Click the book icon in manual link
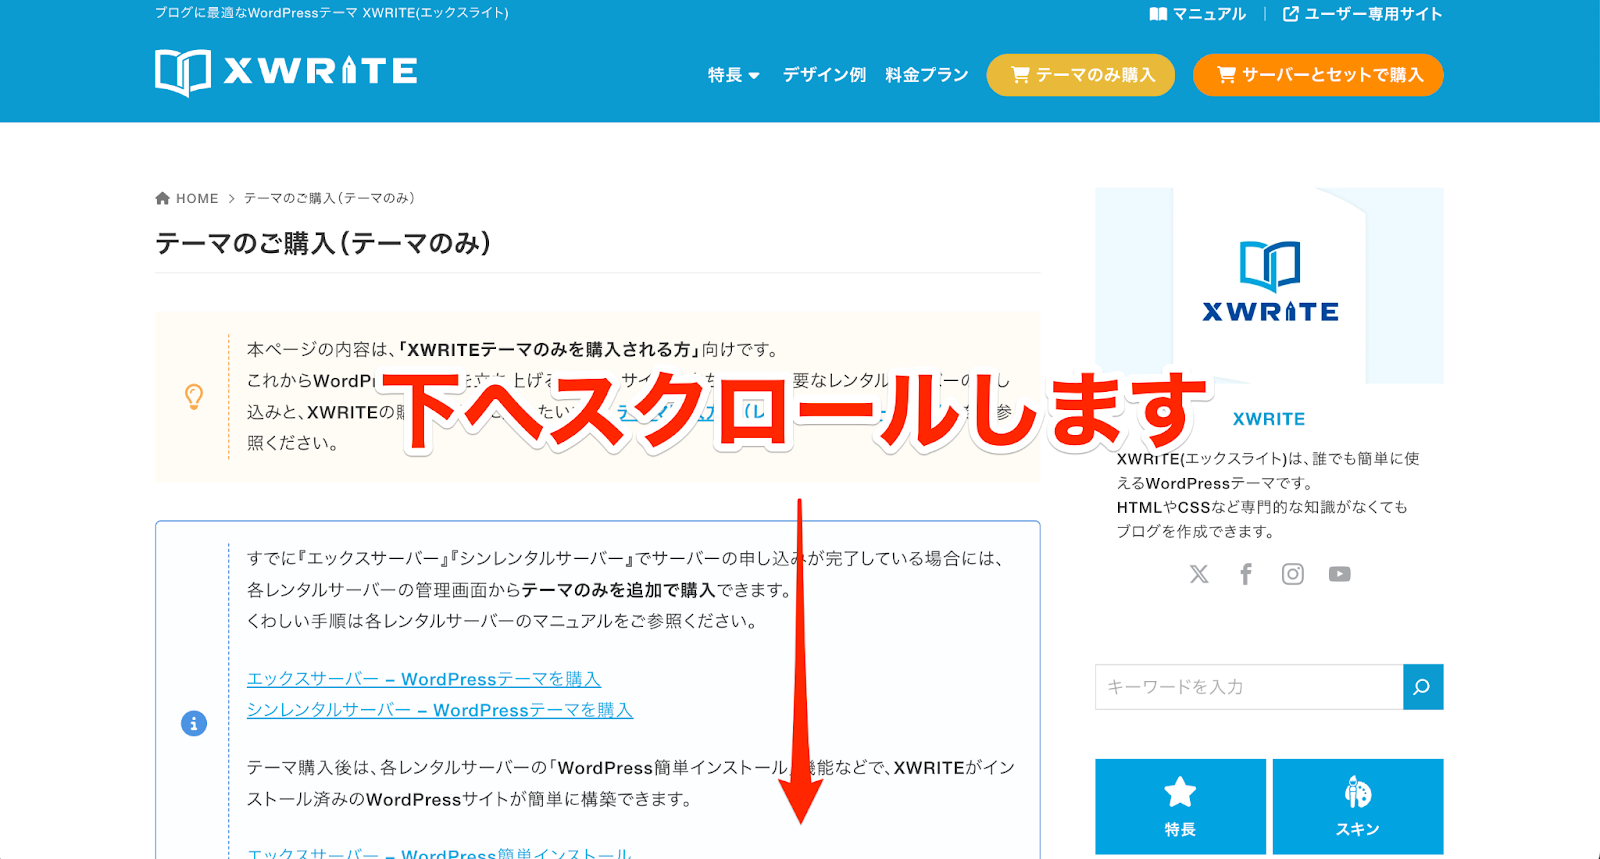 click(1158, 14)
